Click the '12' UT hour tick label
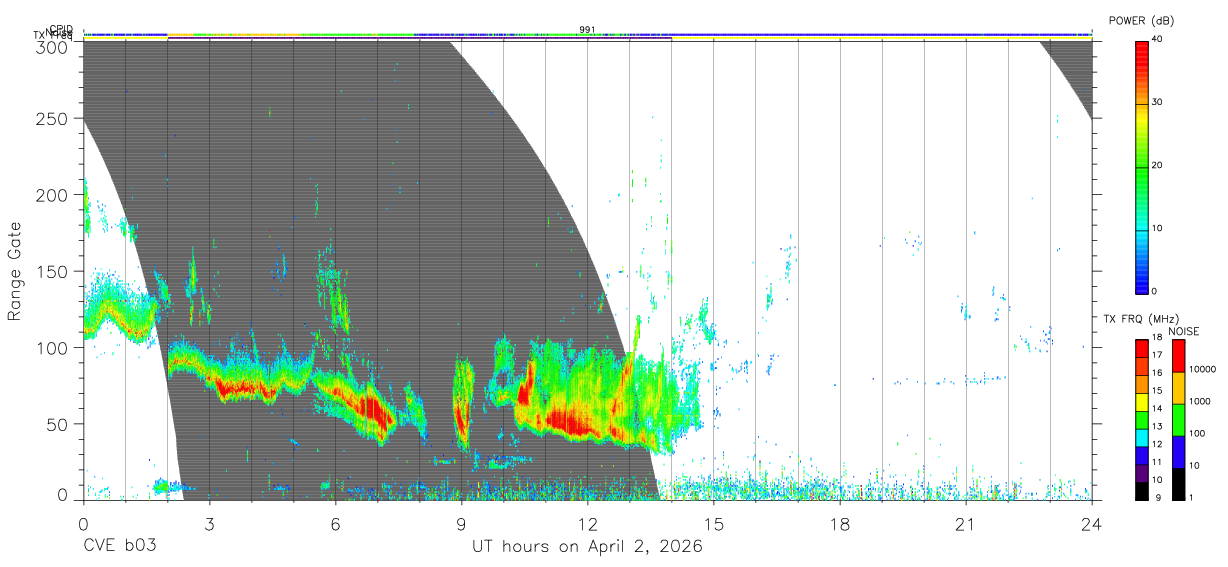 [588, 523]
